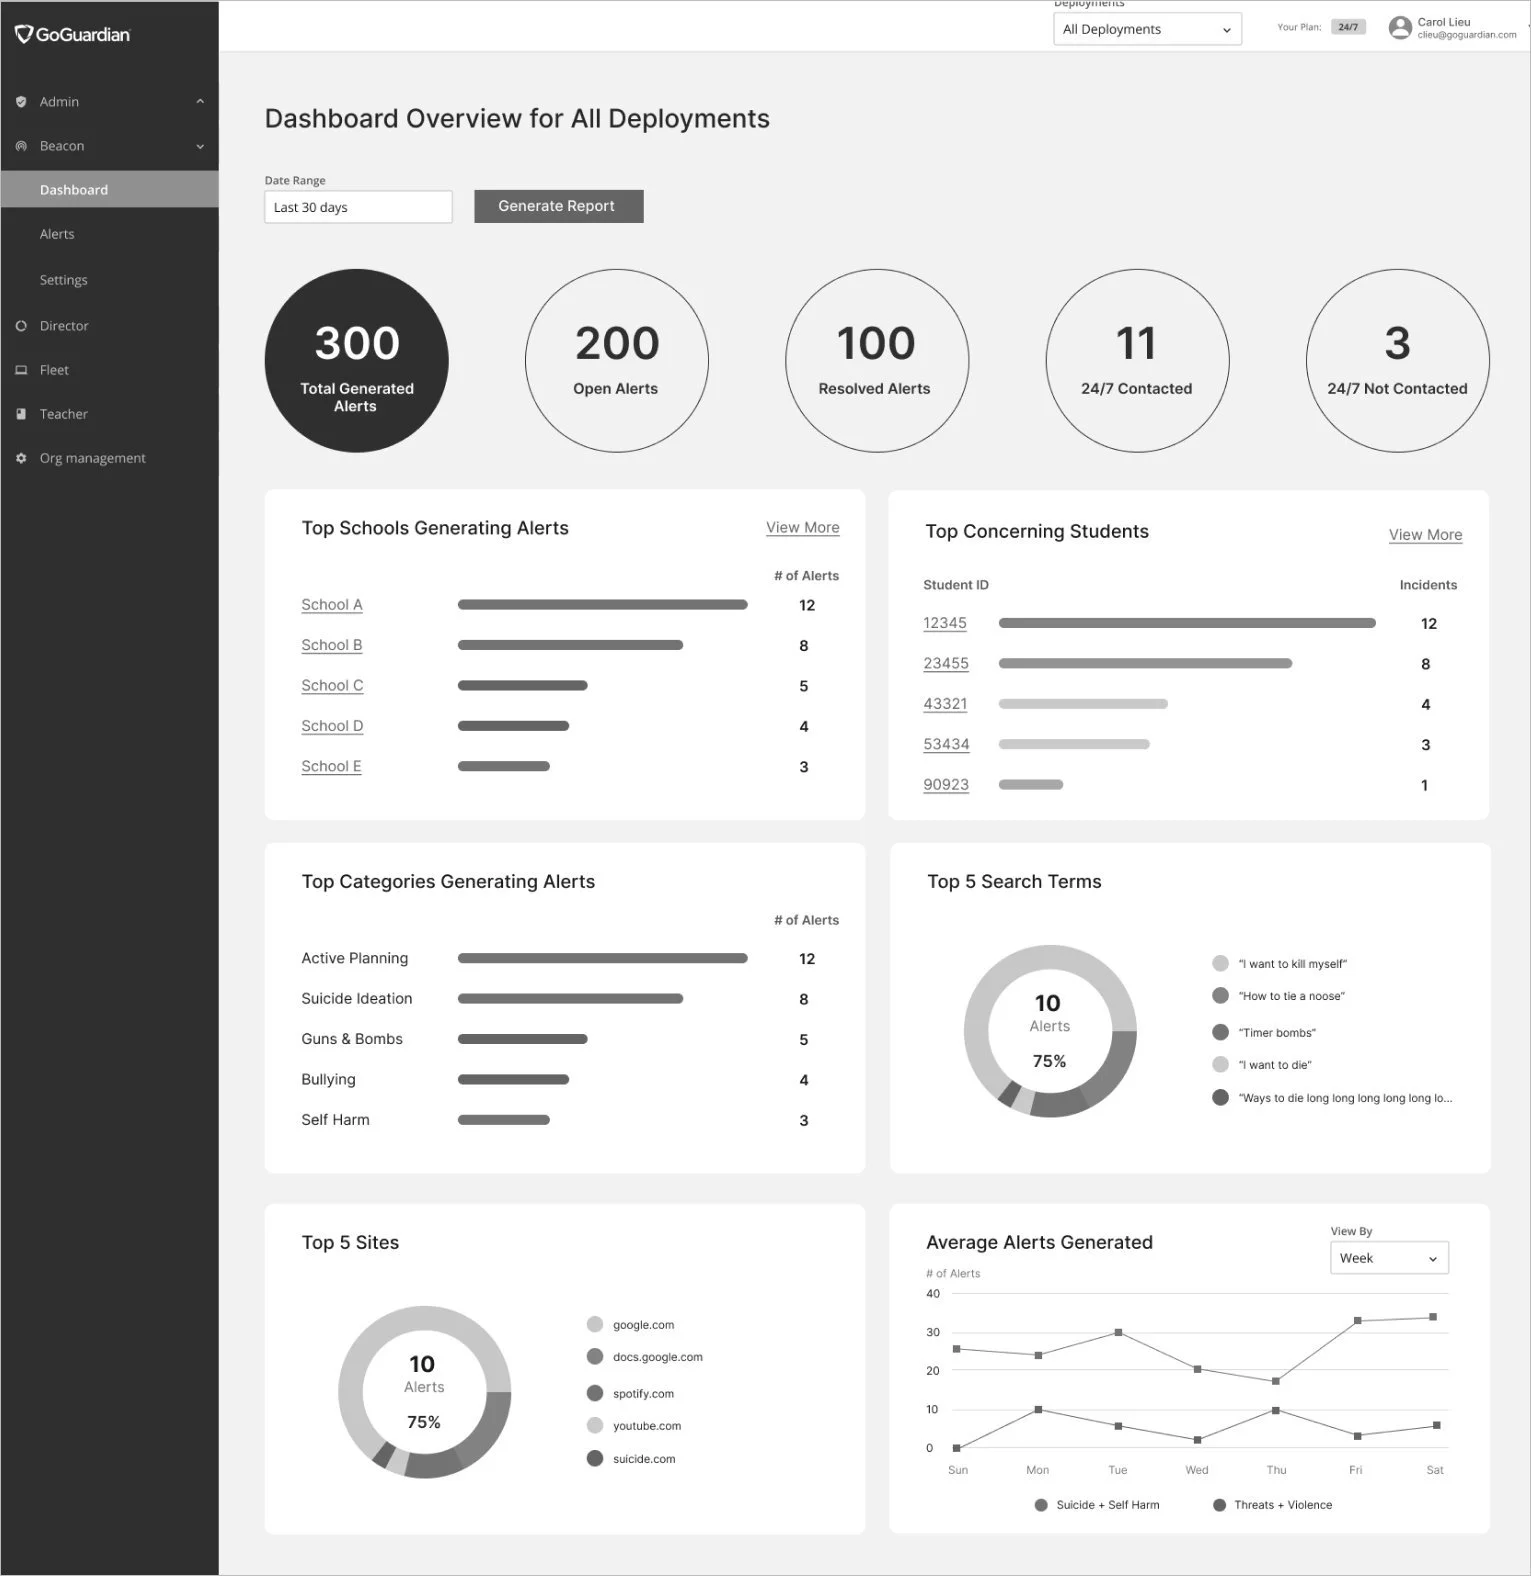The height and width of the screenshot is (1576, 1531).
Task: Open the All Deployments dropdown
Action: coord(1147,29)
